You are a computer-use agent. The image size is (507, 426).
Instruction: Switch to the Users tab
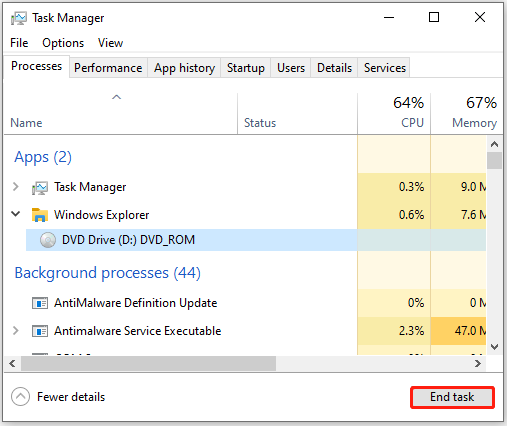pos(291,68)
